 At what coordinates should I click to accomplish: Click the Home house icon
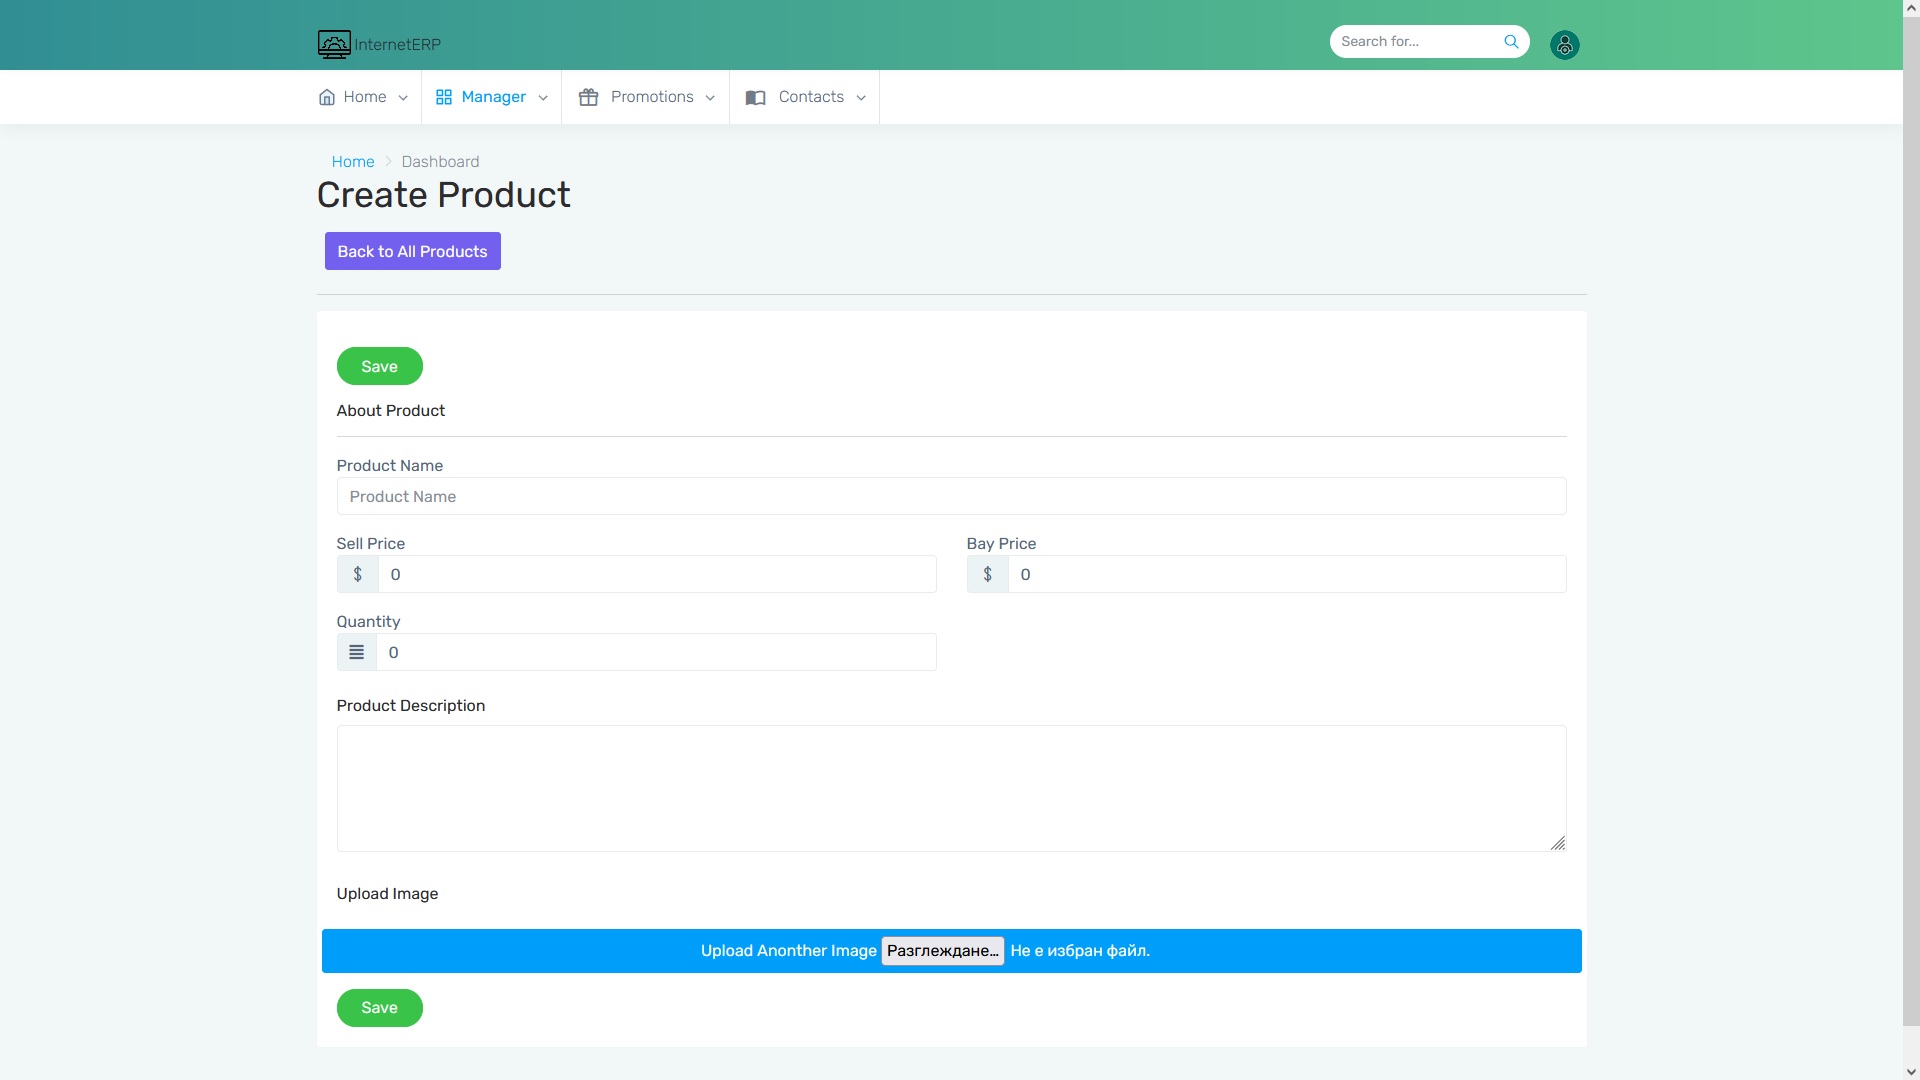click(x=327, y=97)
